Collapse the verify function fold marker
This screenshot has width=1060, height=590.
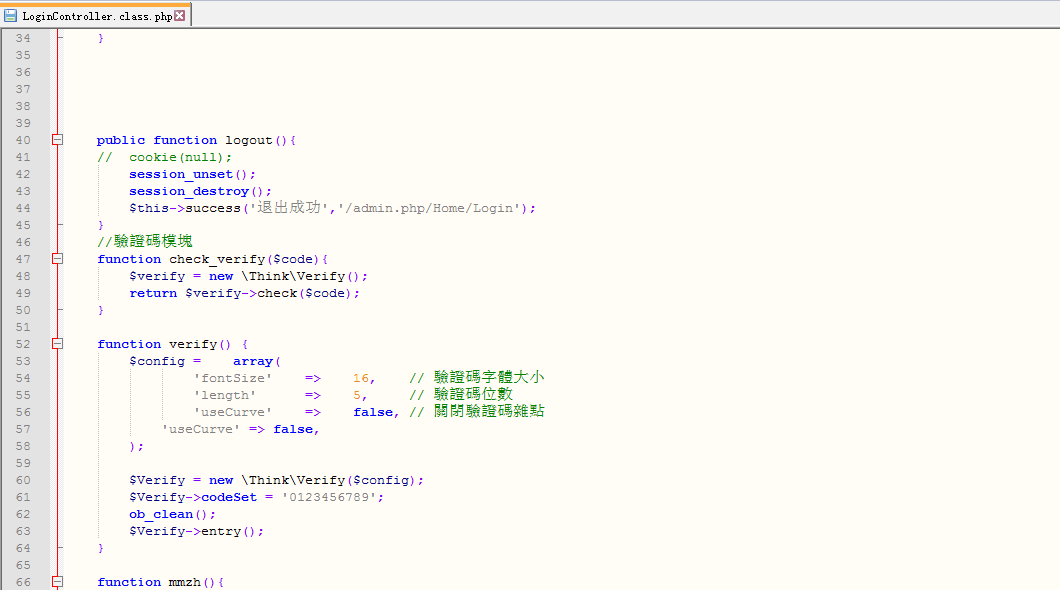pos(57,344)
